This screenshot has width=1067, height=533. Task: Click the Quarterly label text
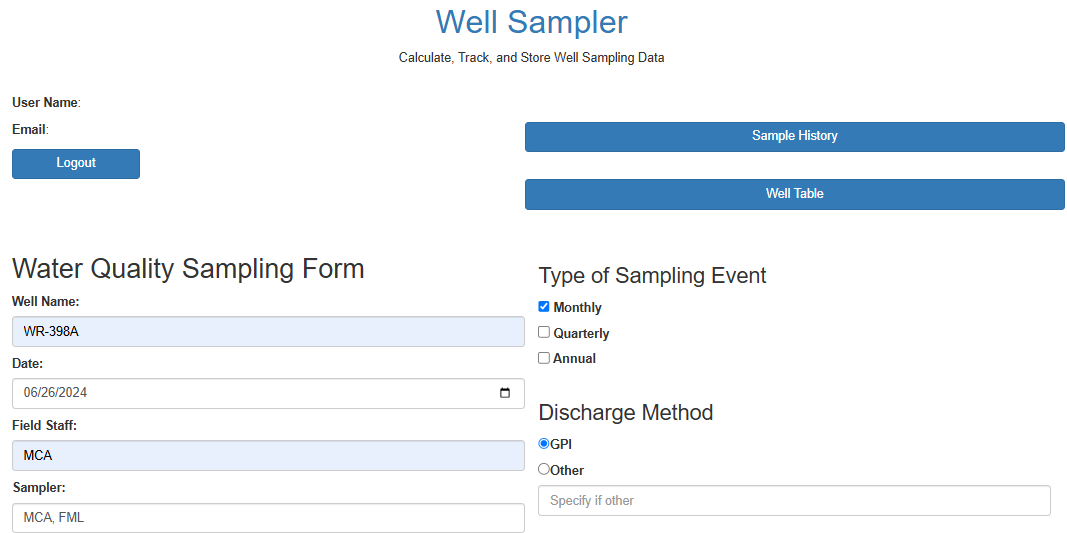(581, 334)
